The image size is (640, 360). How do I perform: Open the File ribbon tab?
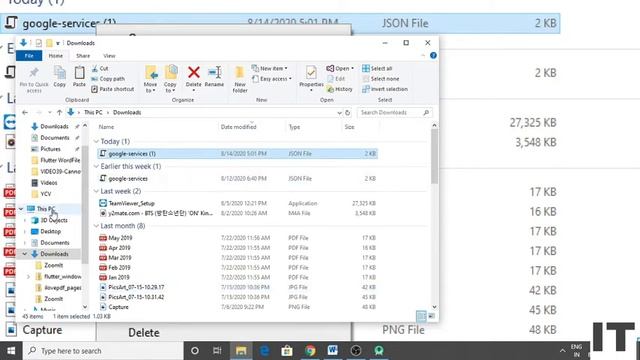(x=29, y=56)
